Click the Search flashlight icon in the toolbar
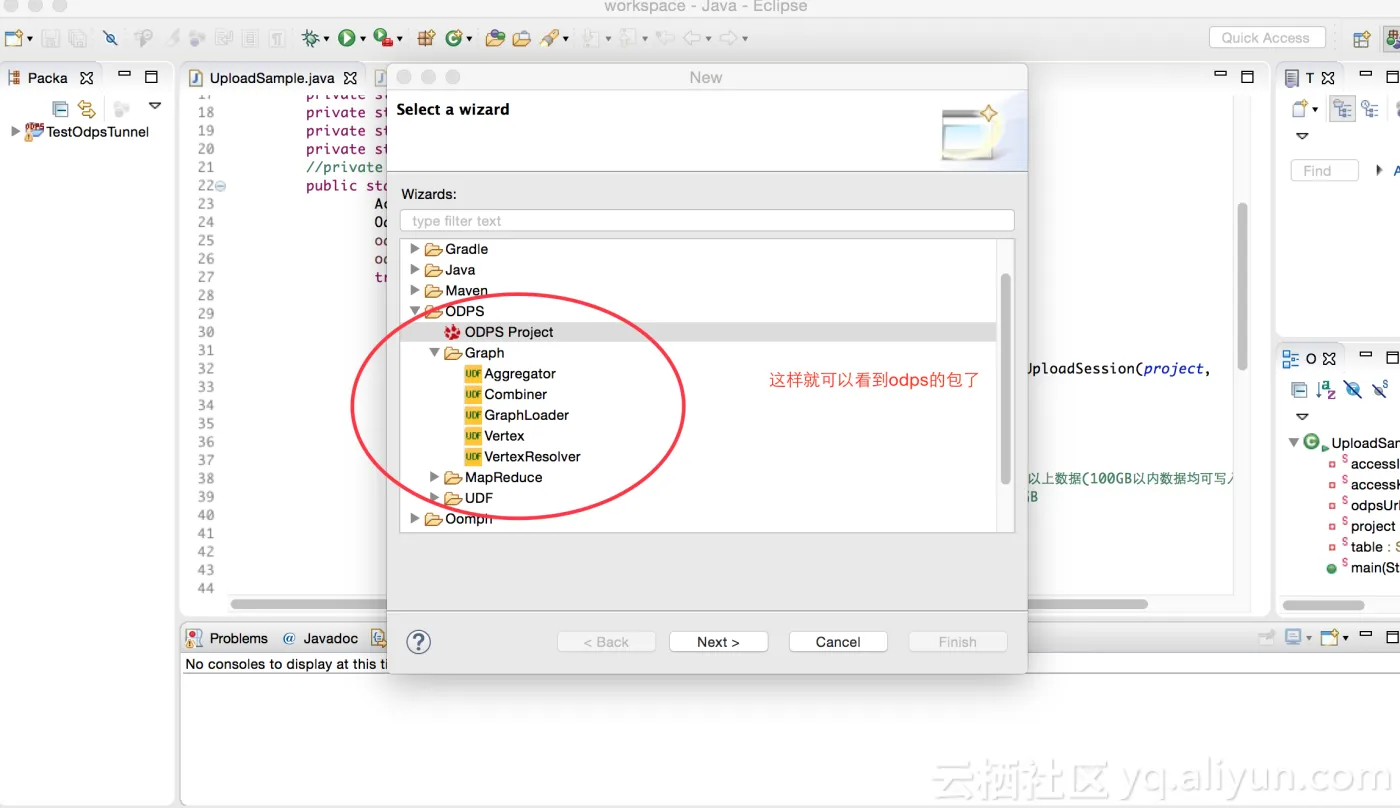This screenshot has height=808, width=1400. (x=549, y=38)
